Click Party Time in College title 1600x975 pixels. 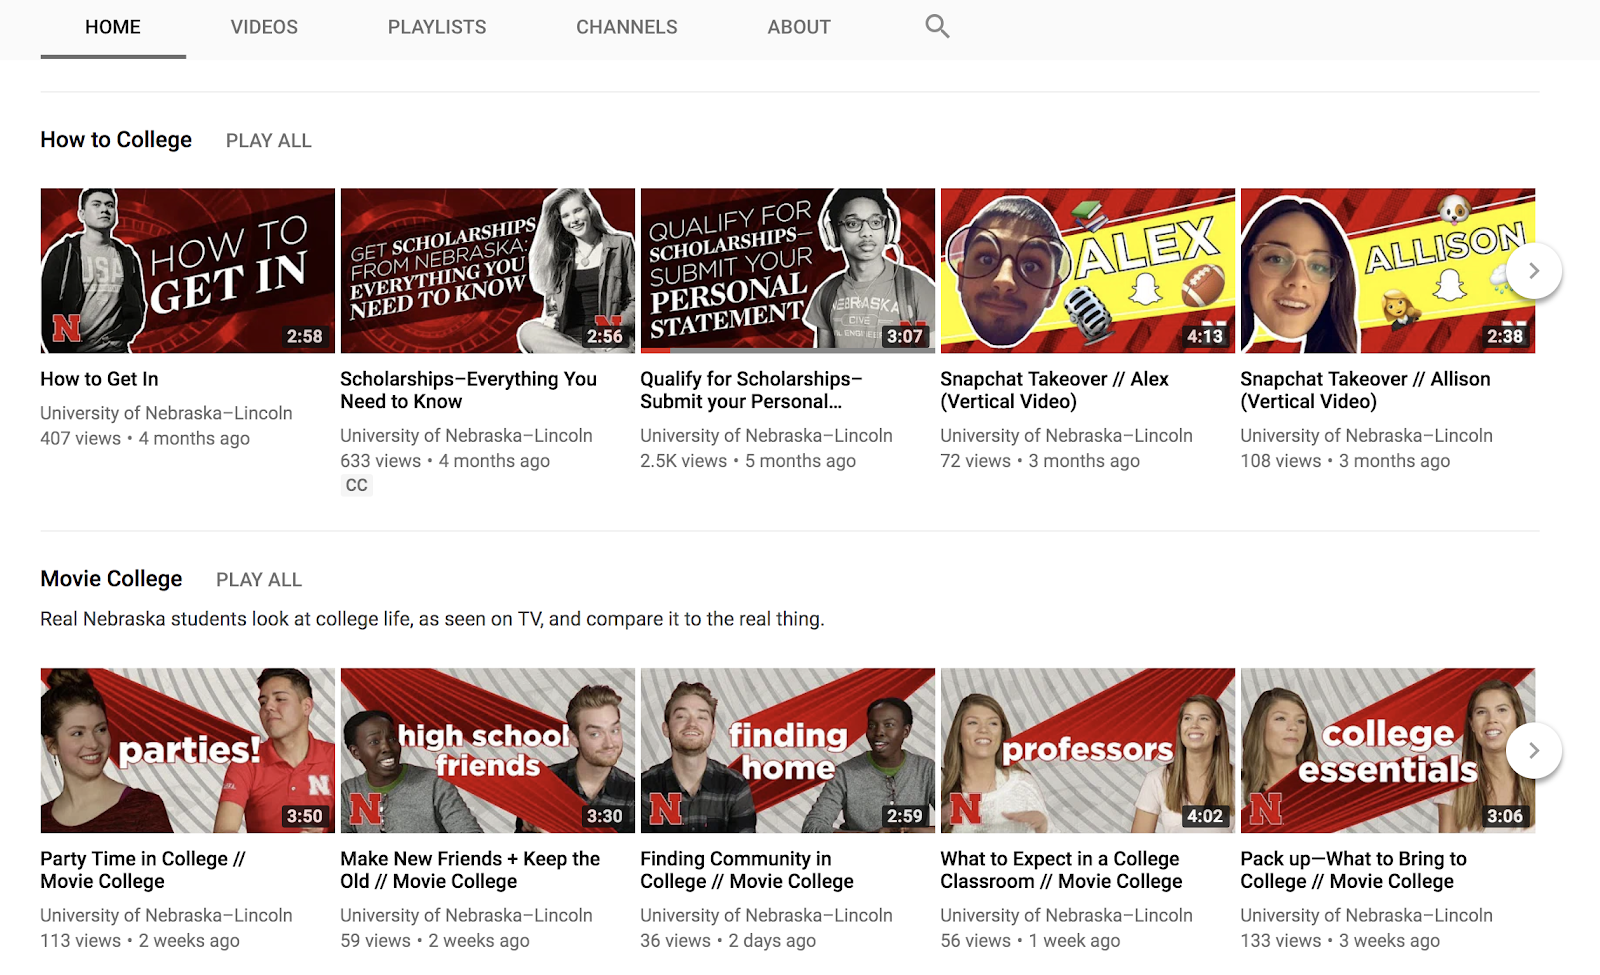point(143,870)
